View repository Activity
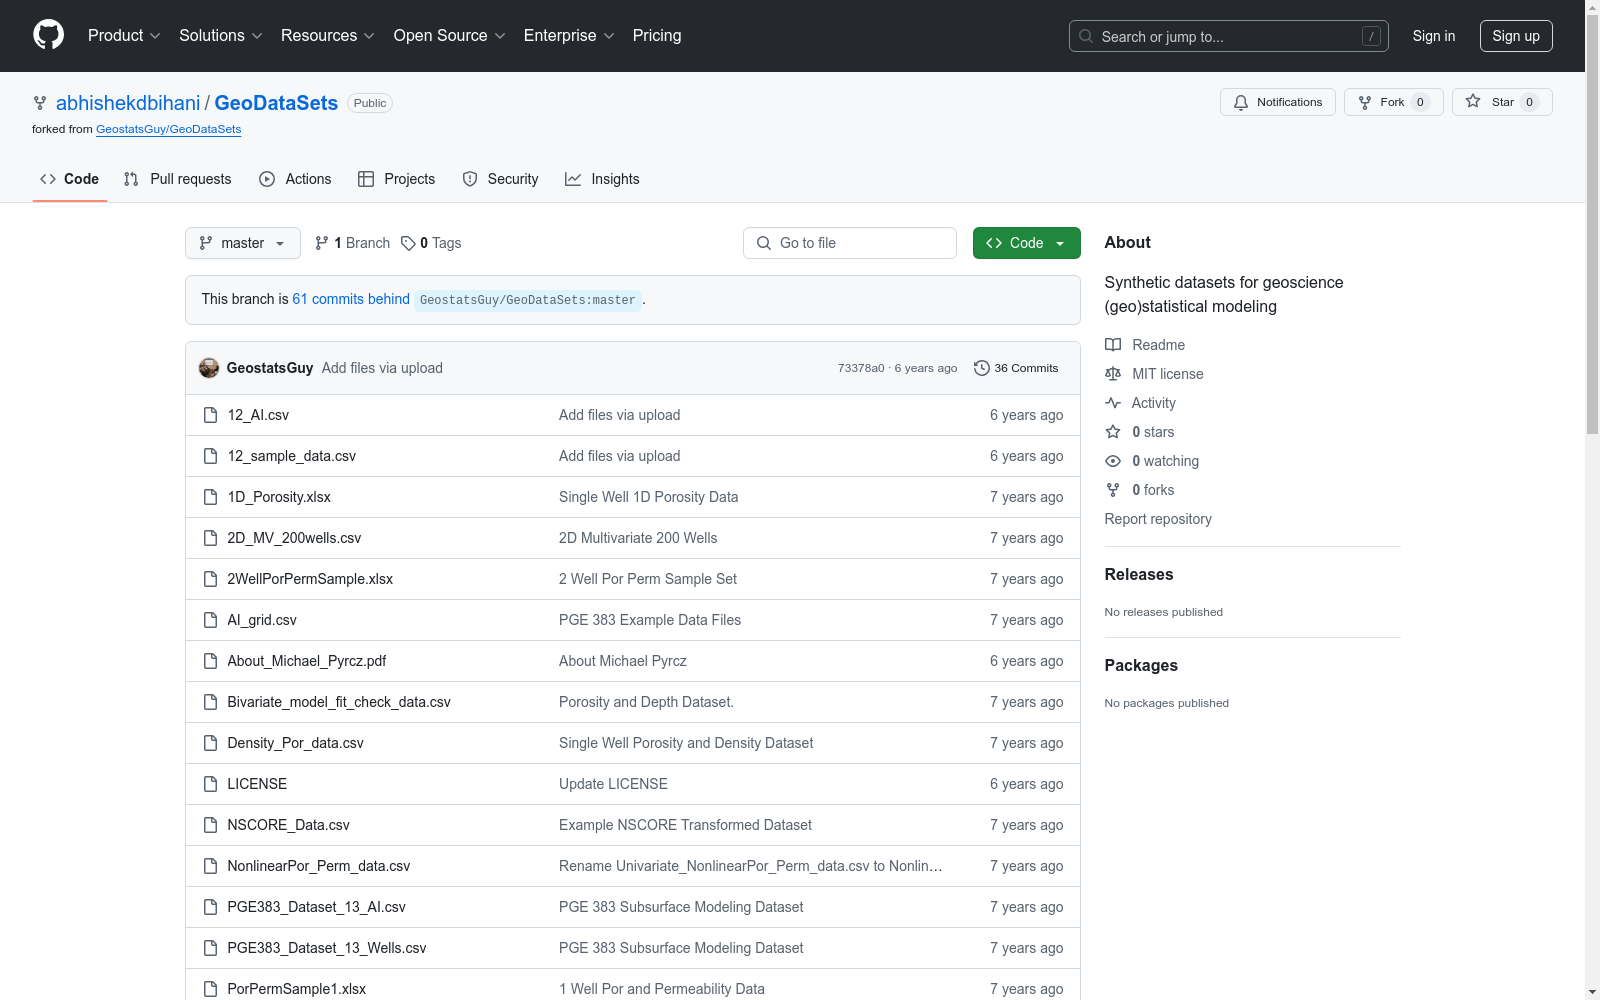This screenshot has height=1000, width=1600. [1140, 403]
